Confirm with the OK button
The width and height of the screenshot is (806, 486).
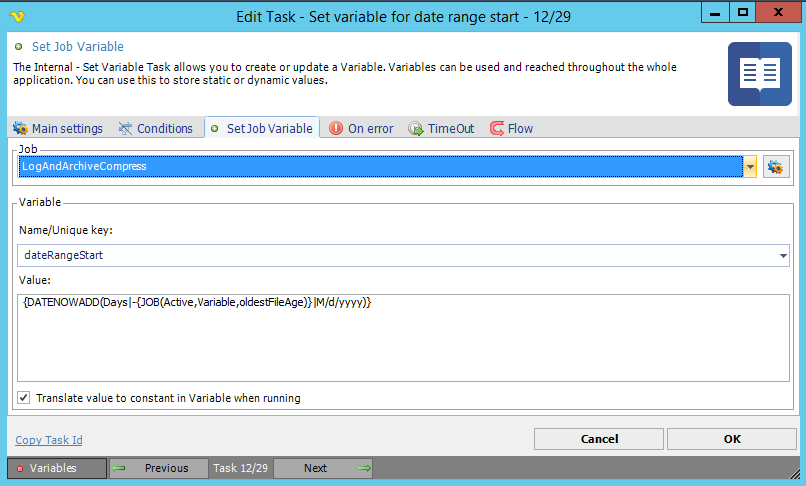732,439
